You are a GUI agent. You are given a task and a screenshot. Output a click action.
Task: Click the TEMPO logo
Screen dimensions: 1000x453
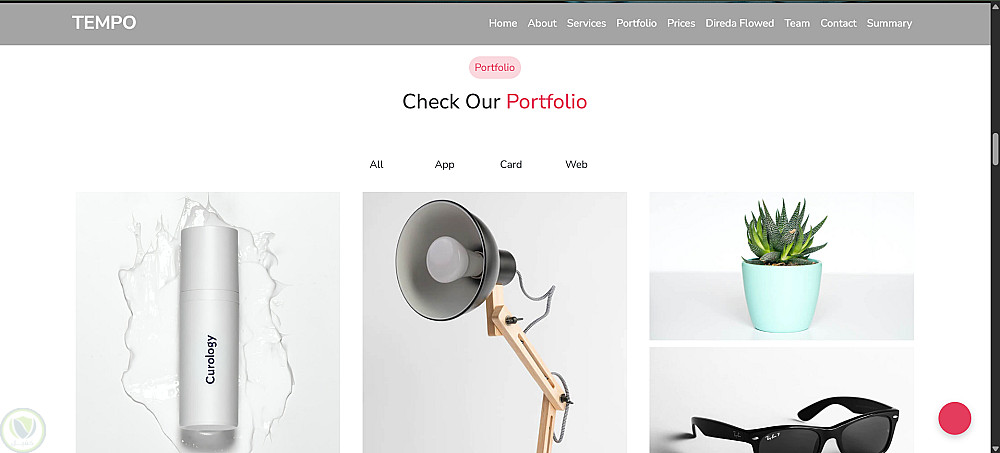pos(104,23)
